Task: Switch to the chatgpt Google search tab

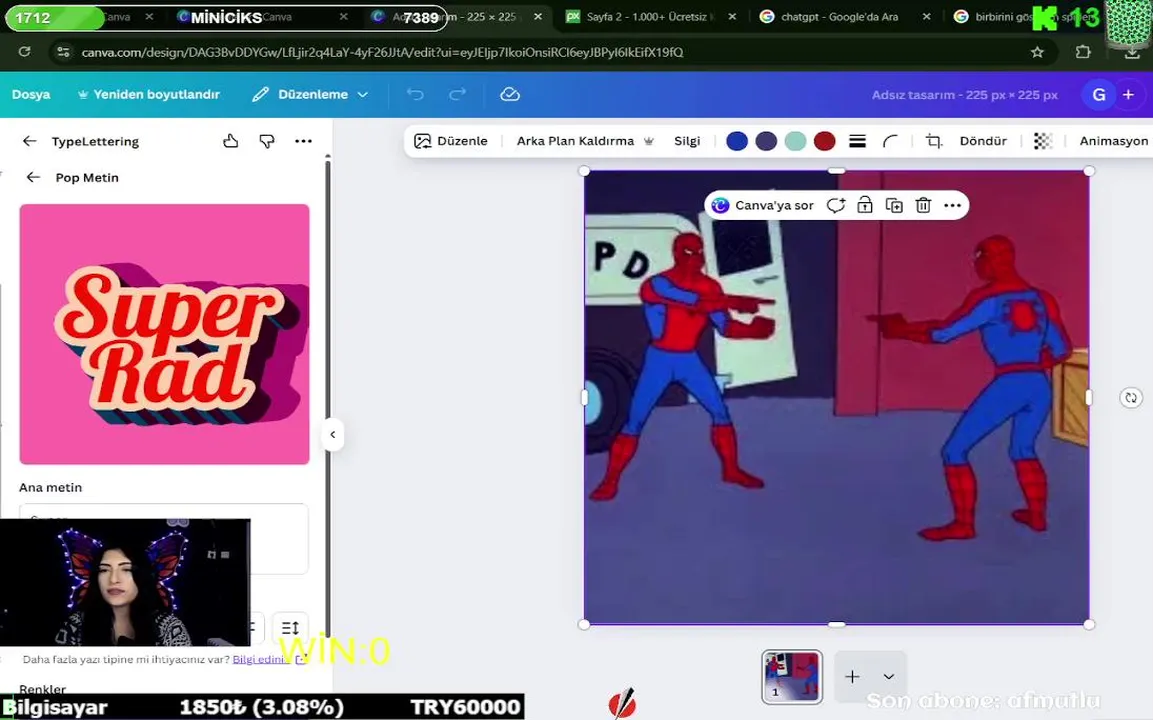Action: click(x=839, y=16)
